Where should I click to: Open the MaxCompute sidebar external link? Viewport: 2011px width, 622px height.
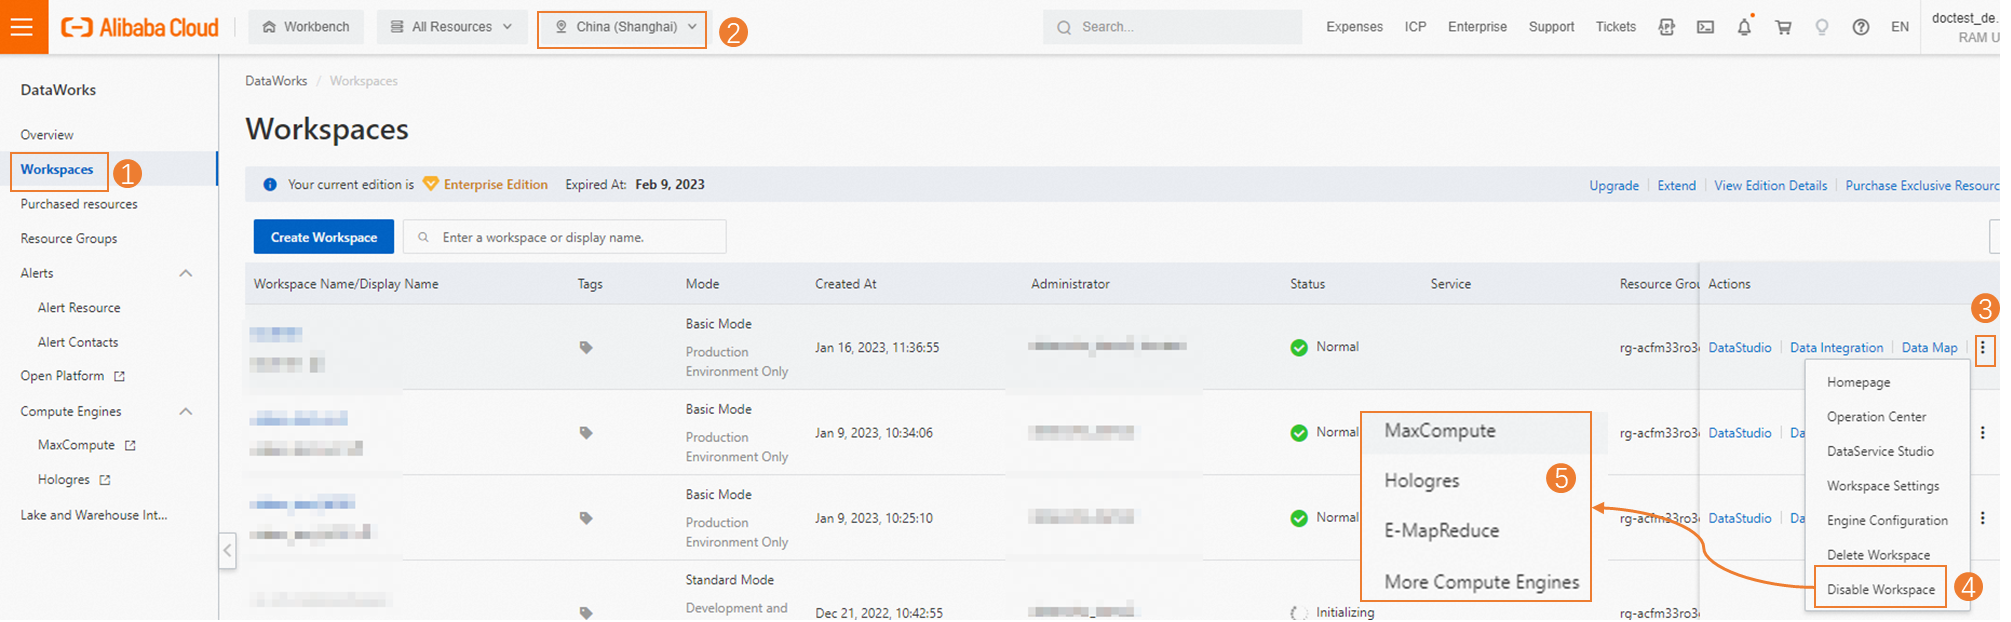click(86, 445)
